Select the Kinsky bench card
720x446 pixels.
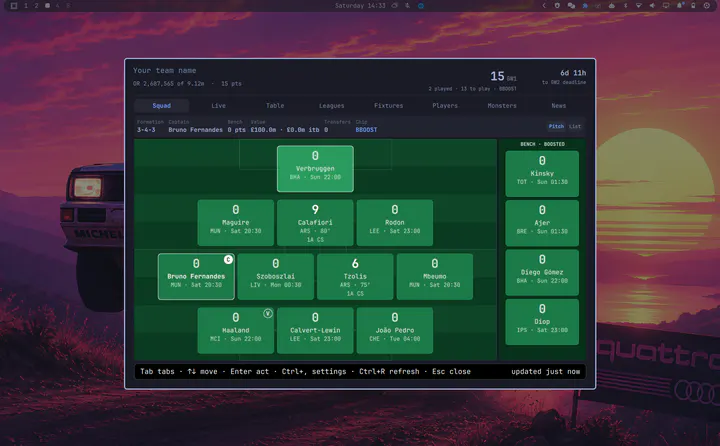(x=542, y=174)
